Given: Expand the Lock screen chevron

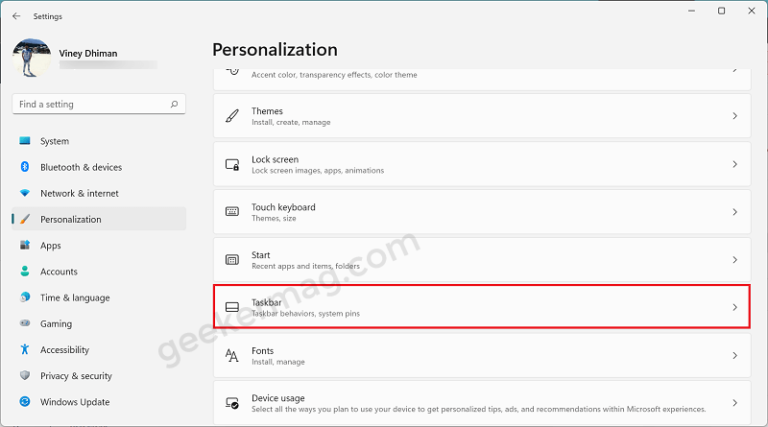Looking at the screenshot, I should point(735,164).
